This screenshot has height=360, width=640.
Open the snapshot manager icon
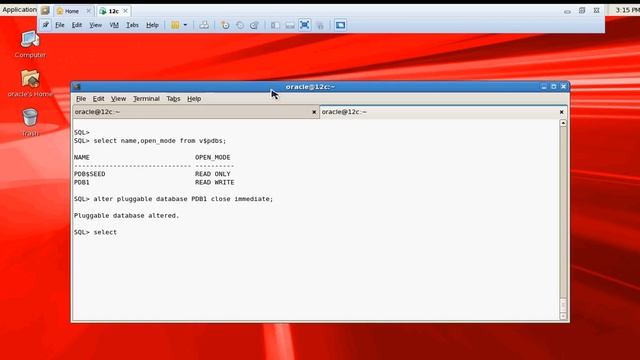254,25
